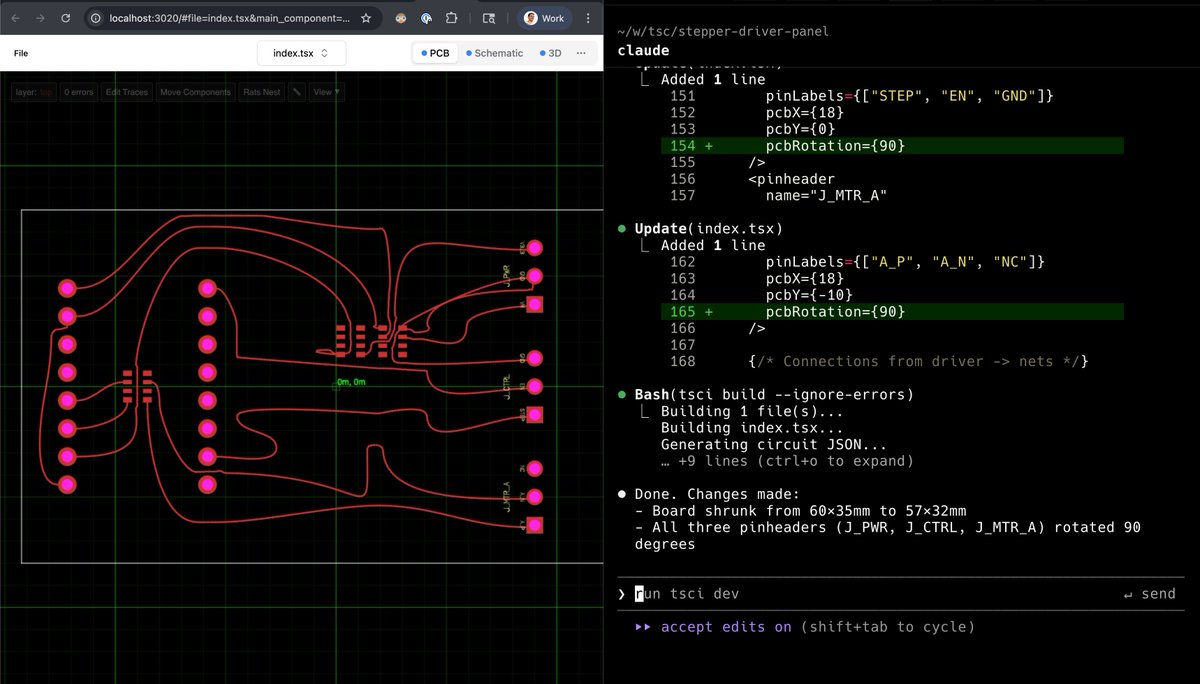View site information icon in address bar
This screenshot has width=1200, height=684.
[x=95, y=18]
